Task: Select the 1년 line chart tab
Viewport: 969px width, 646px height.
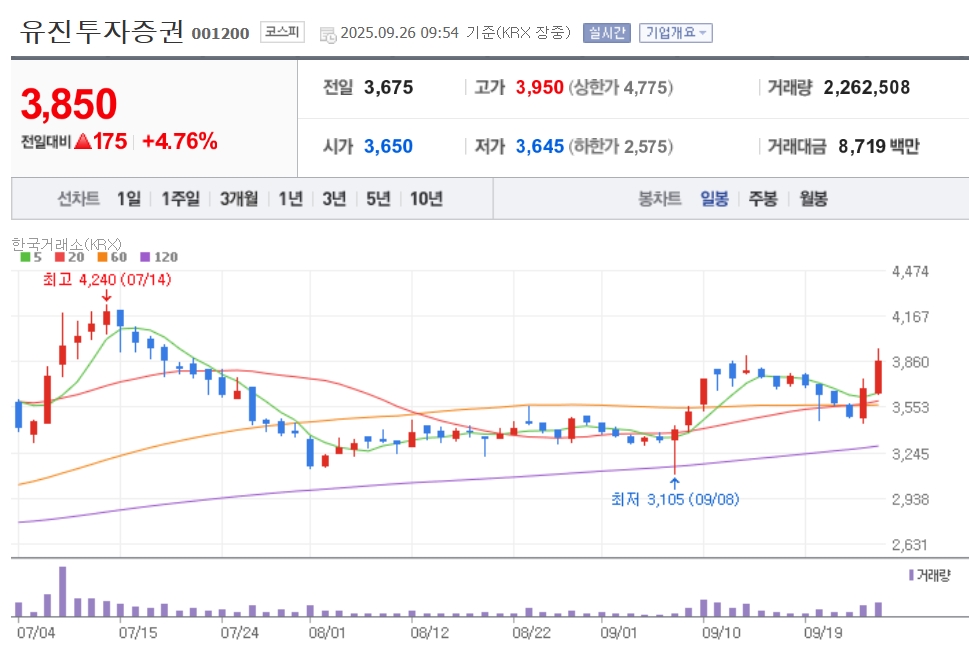Action: pyautogui.click(x=290, y=198)
